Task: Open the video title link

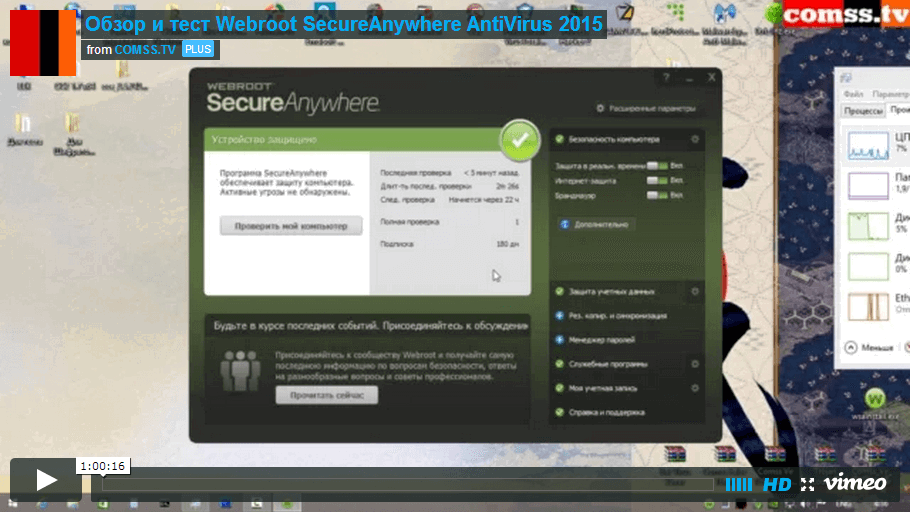Action: click(344, 24)
